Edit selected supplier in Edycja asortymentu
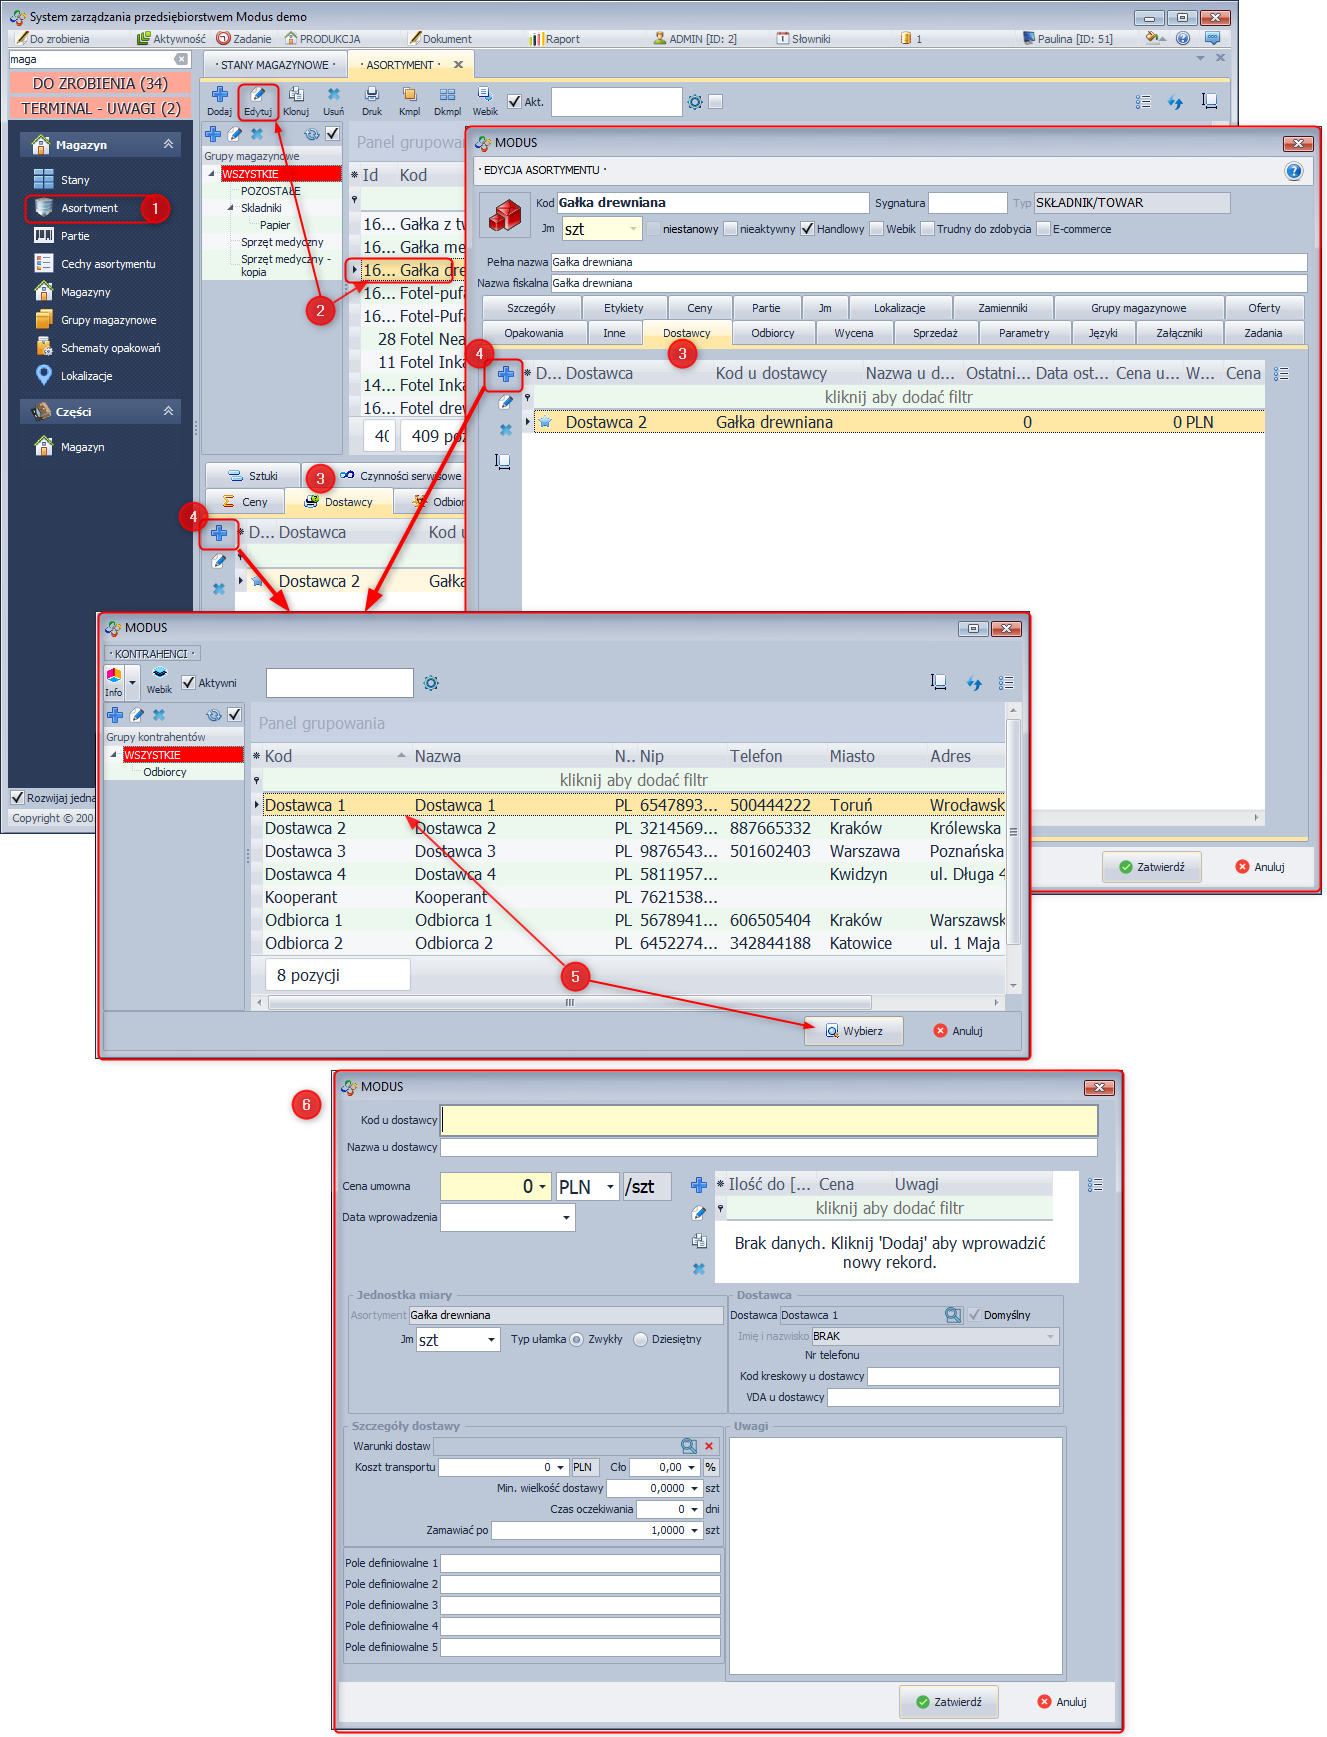The width and height of the screenshot is (1327, 1737). (x=506, y=402)
